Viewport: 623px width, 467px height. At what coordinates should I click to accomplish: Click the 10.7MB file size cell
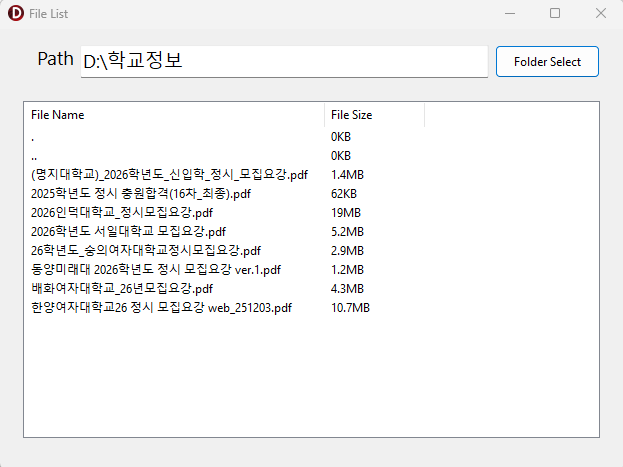(x=350, y=308)
